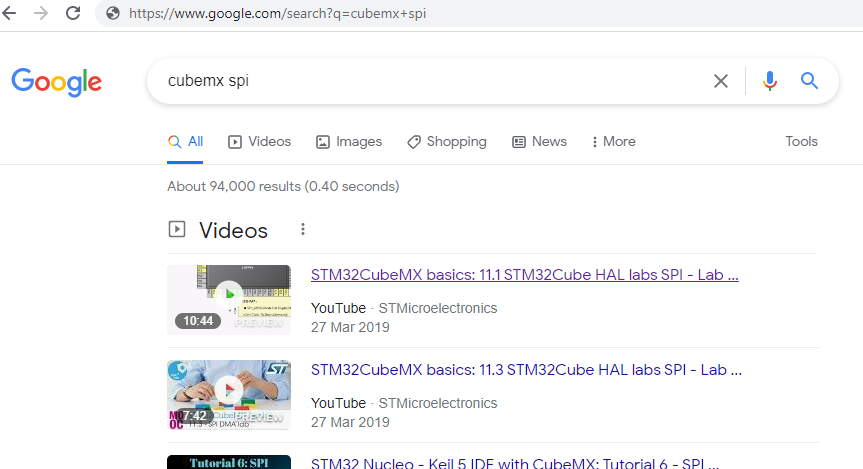Go back using the browser back arrow
The height and width of the screenshot is (469, 863).
click(x=9, y=13)
